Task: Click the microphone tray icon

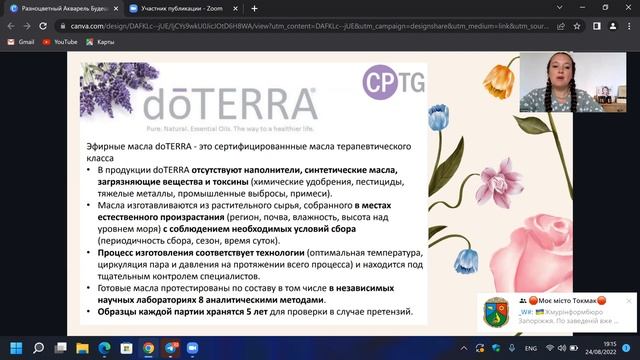Action: pyautogui.click(x=512, y=348)
